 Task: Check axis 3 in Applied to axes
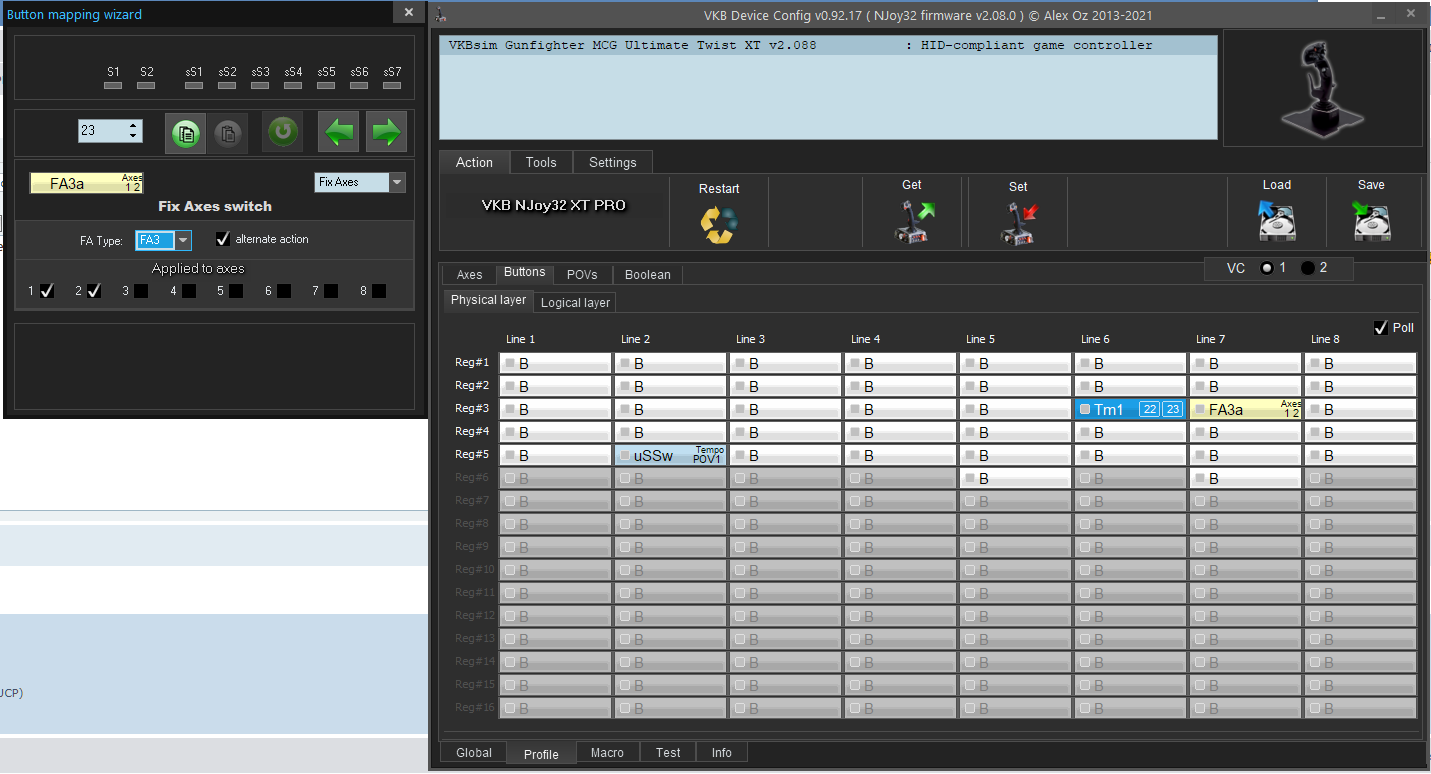141,291
